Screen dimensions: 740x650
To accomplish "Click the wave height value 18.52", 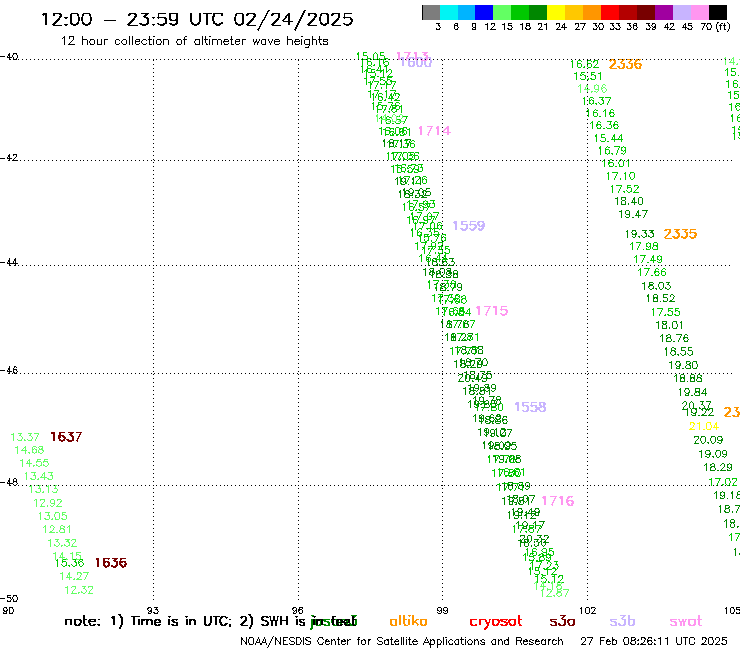I will click(660, 298).
